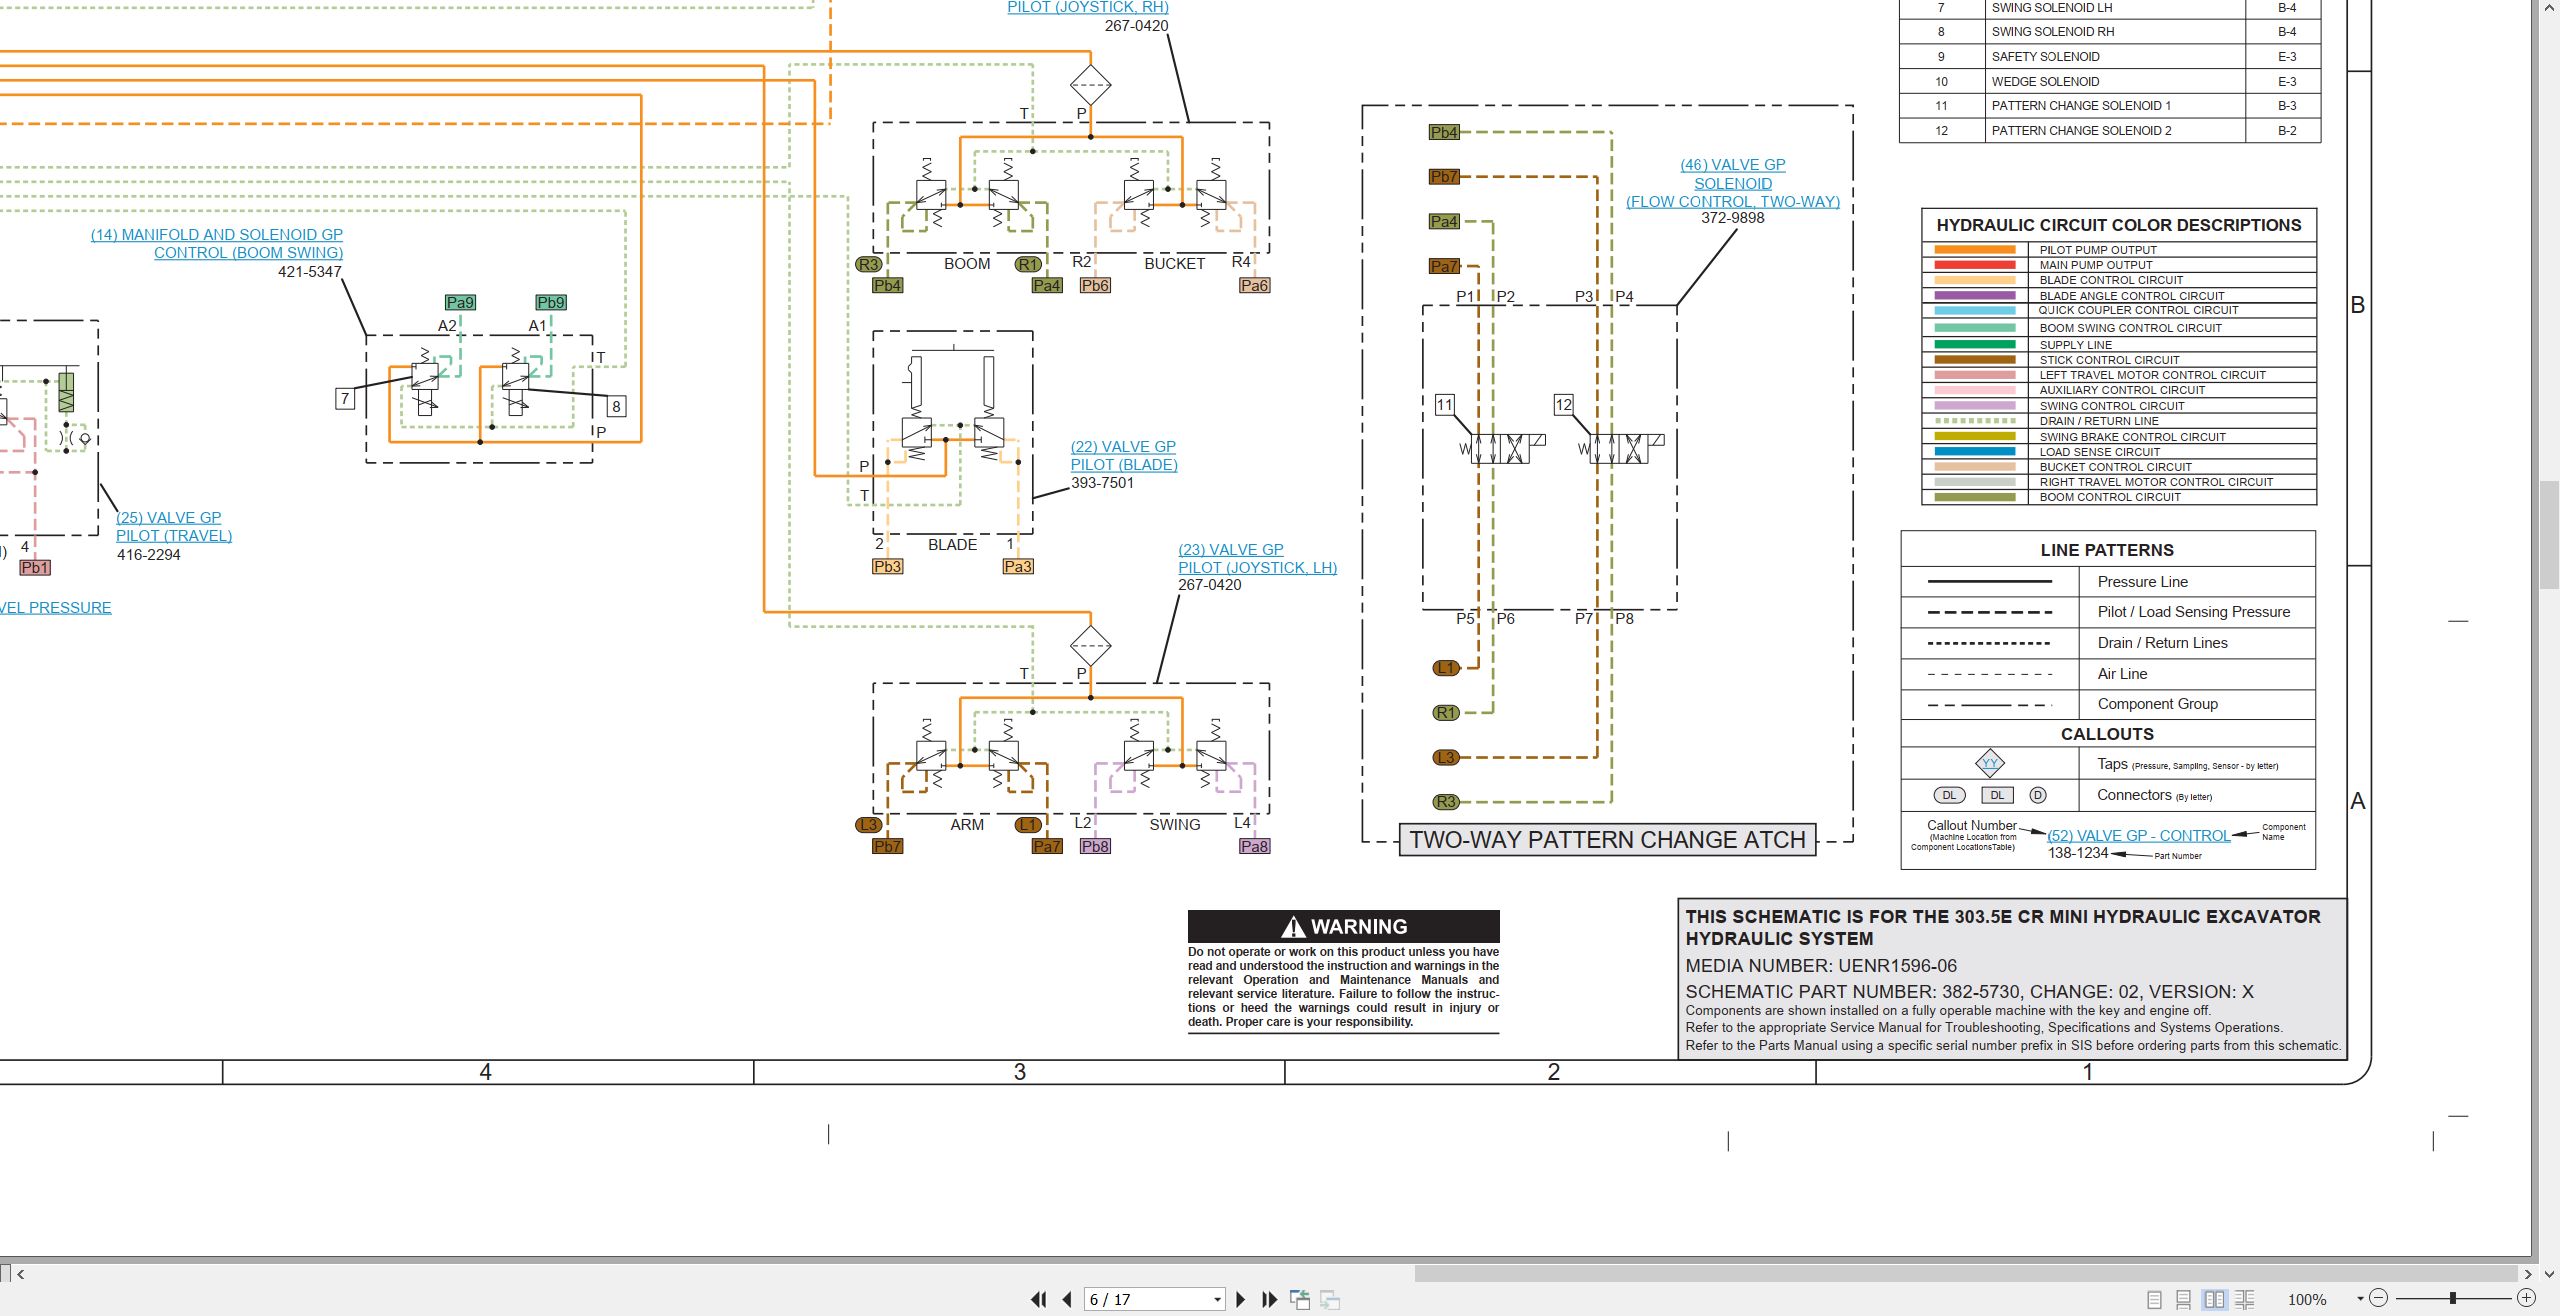Click the Pb8 swing port label
The width and height of the screenshot is (2560, 1316).
point(1095,846)
